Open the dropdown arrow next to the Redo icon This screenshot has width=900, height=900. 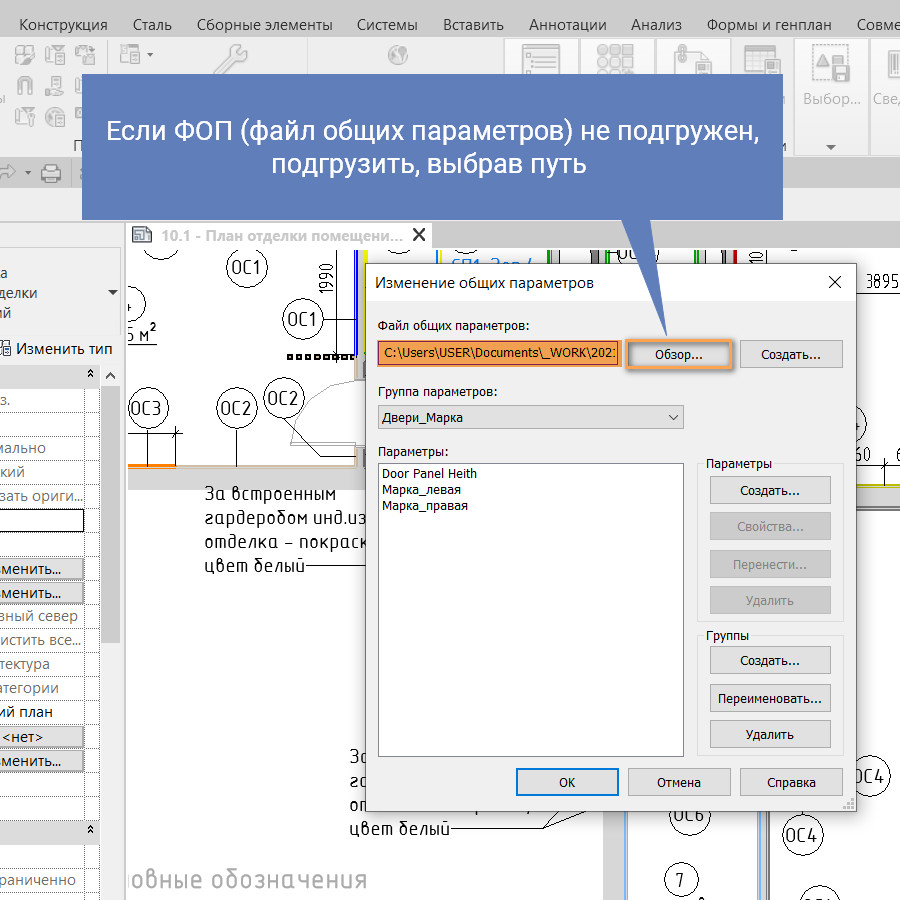(28, 172)
